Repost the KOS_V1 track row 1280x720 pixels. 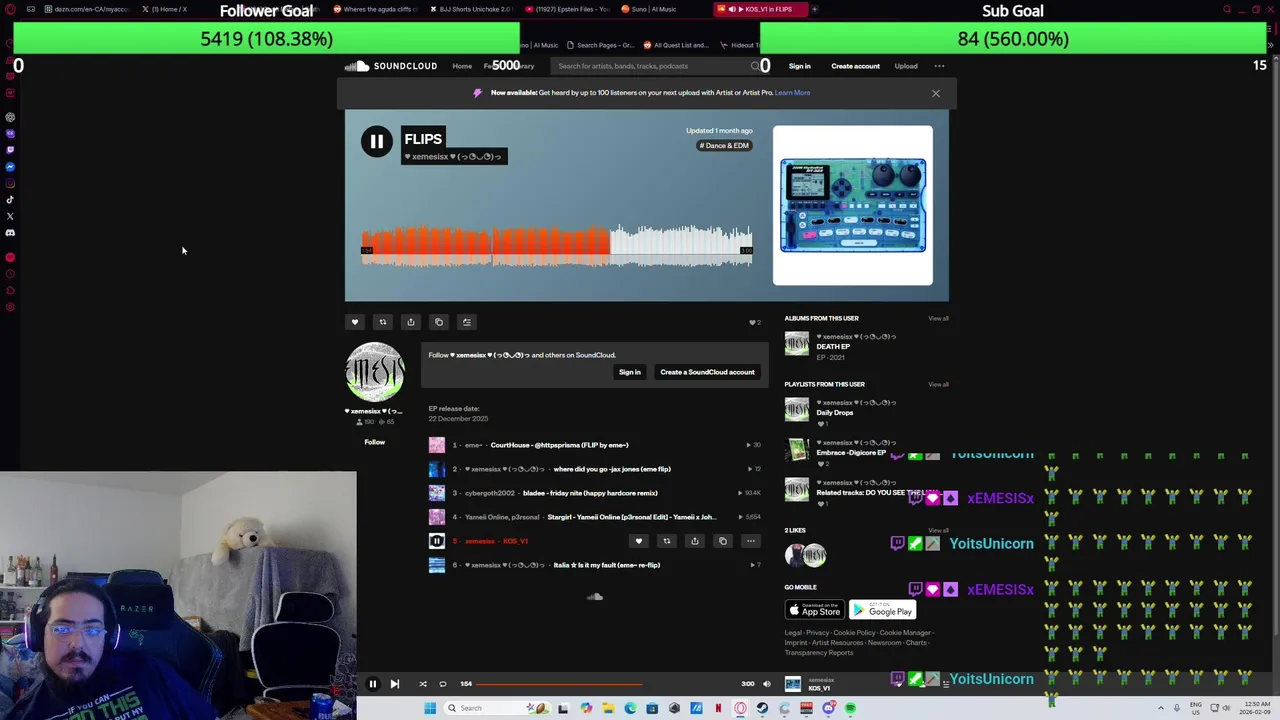tap(667, 541)
